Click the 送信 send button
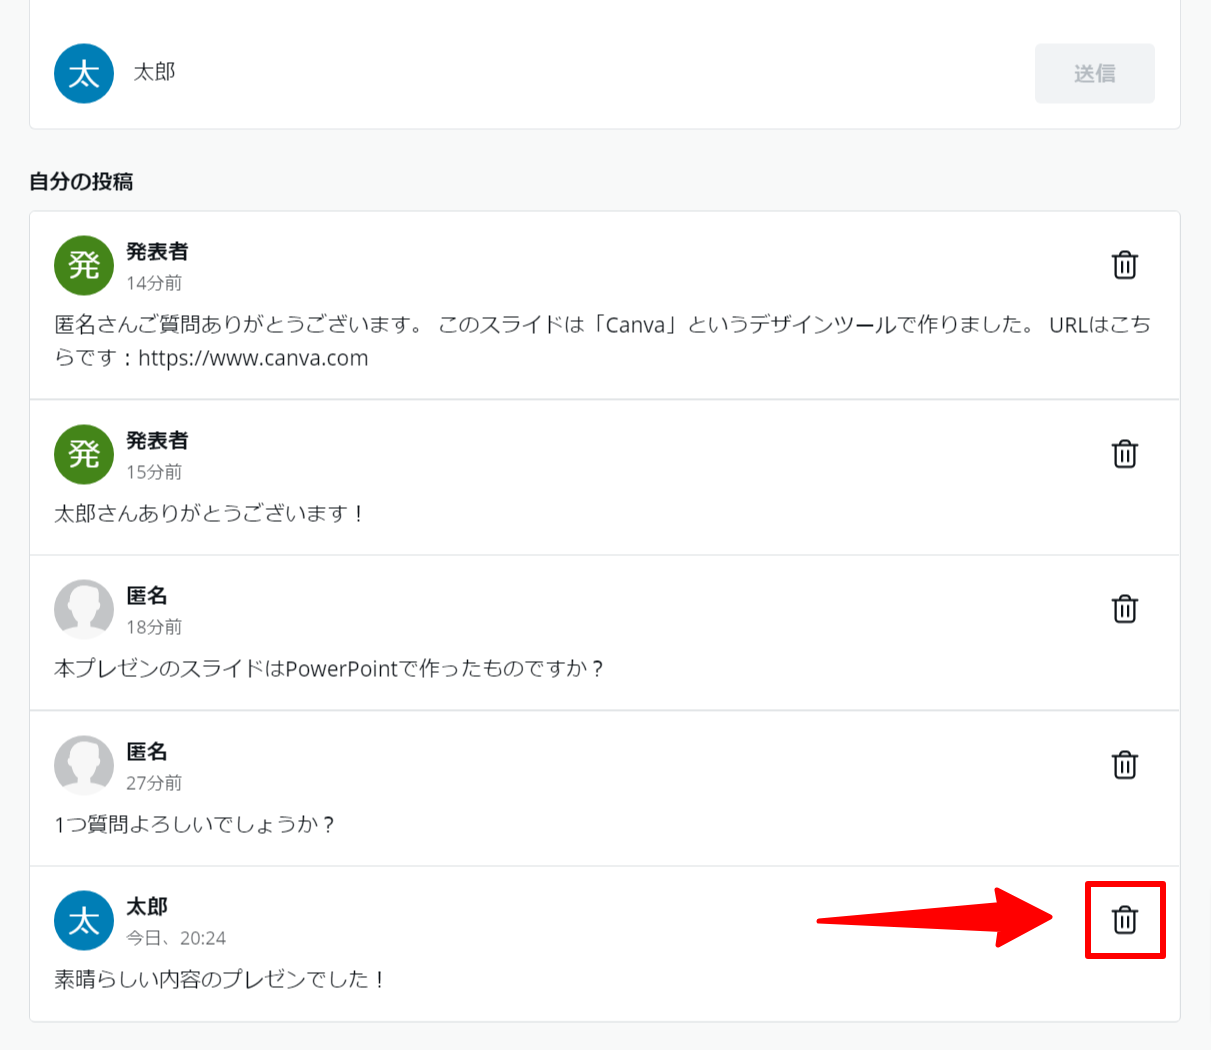This screenshot has height=1050, width=1211. click(x=1095, y=73)
